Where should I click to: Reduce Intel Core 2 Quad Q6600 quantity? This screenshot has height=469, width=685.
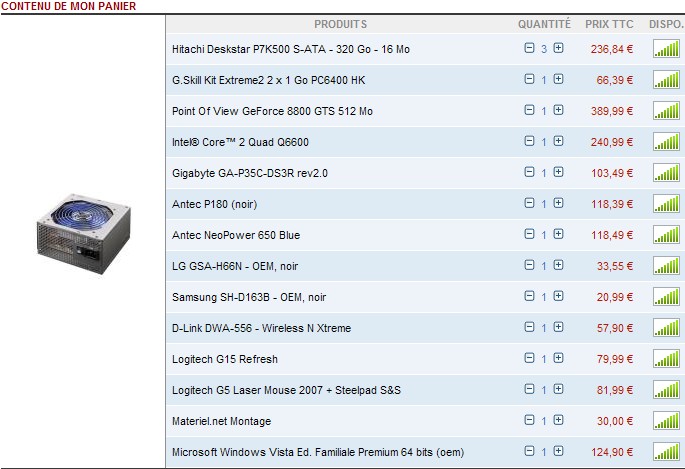[529, 141]
